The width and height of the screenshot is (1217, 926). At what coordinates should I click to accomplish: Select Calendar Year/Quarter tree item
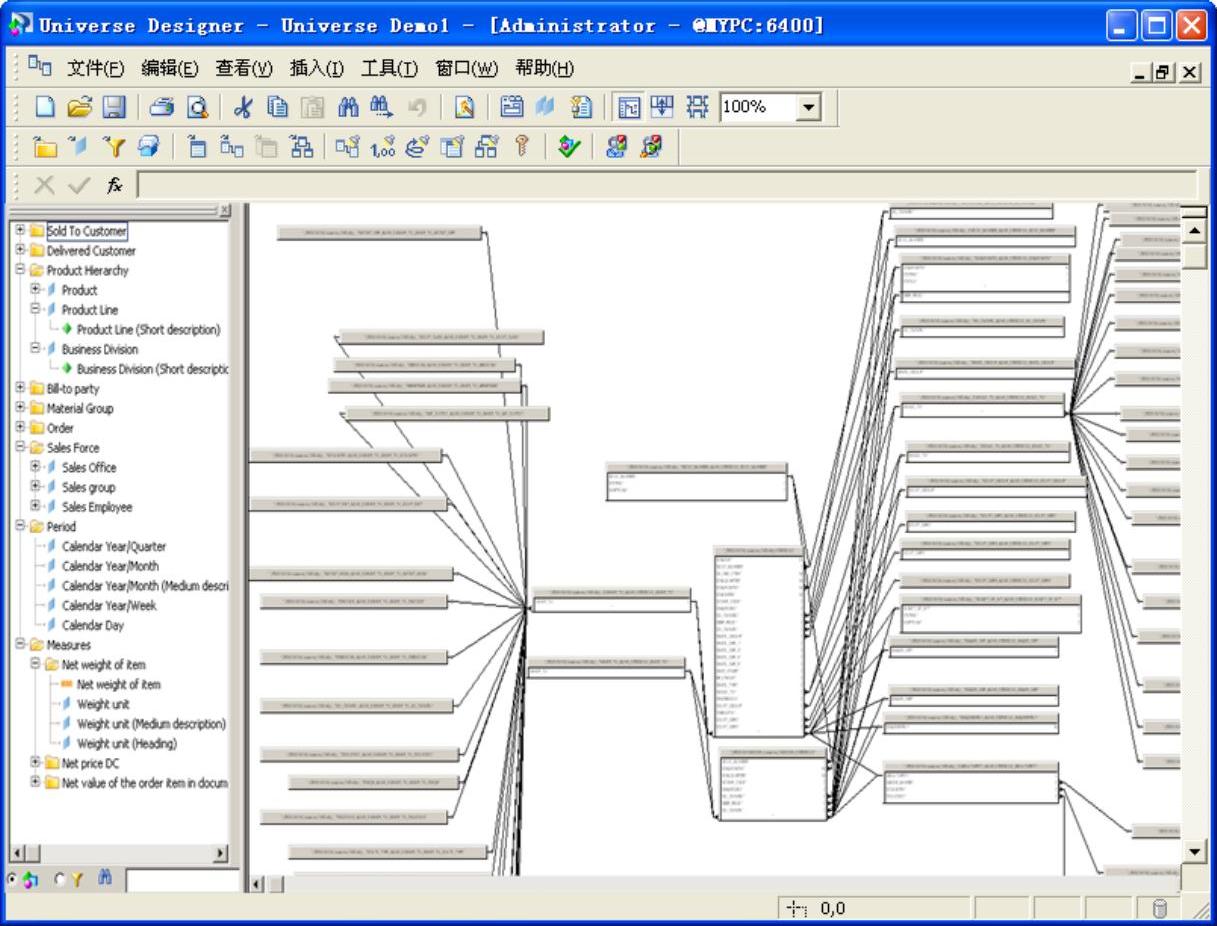point(113,546)
